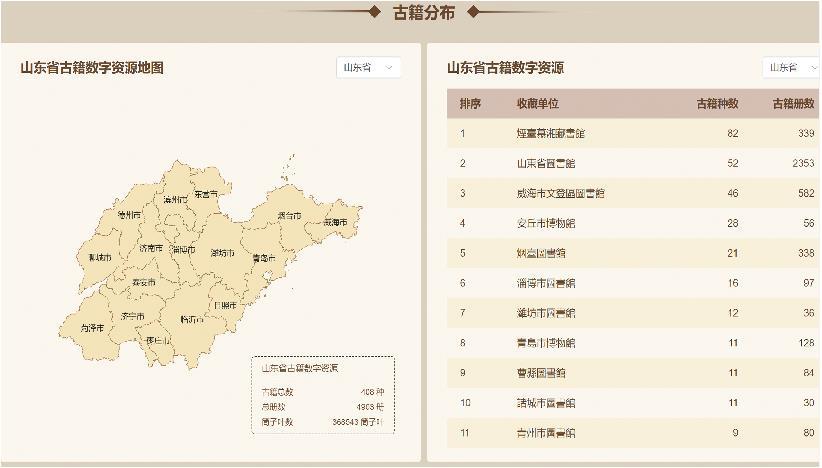The height and width of the screenshot is (468, 822).
Task: Click the 枣庄市 region on the map
Action: click(x=158, y=341)
